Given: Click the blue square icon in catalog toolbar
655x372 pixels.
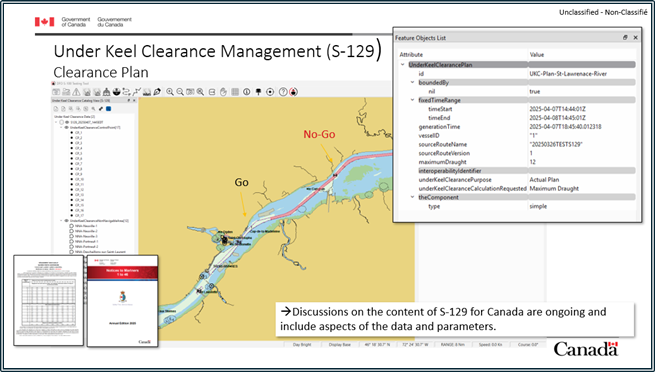Looking at the screenshot, I should 109,109.
